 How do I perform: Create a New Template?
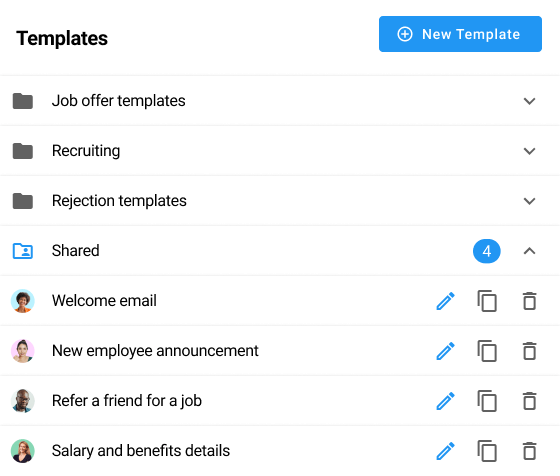pos(460,34)
